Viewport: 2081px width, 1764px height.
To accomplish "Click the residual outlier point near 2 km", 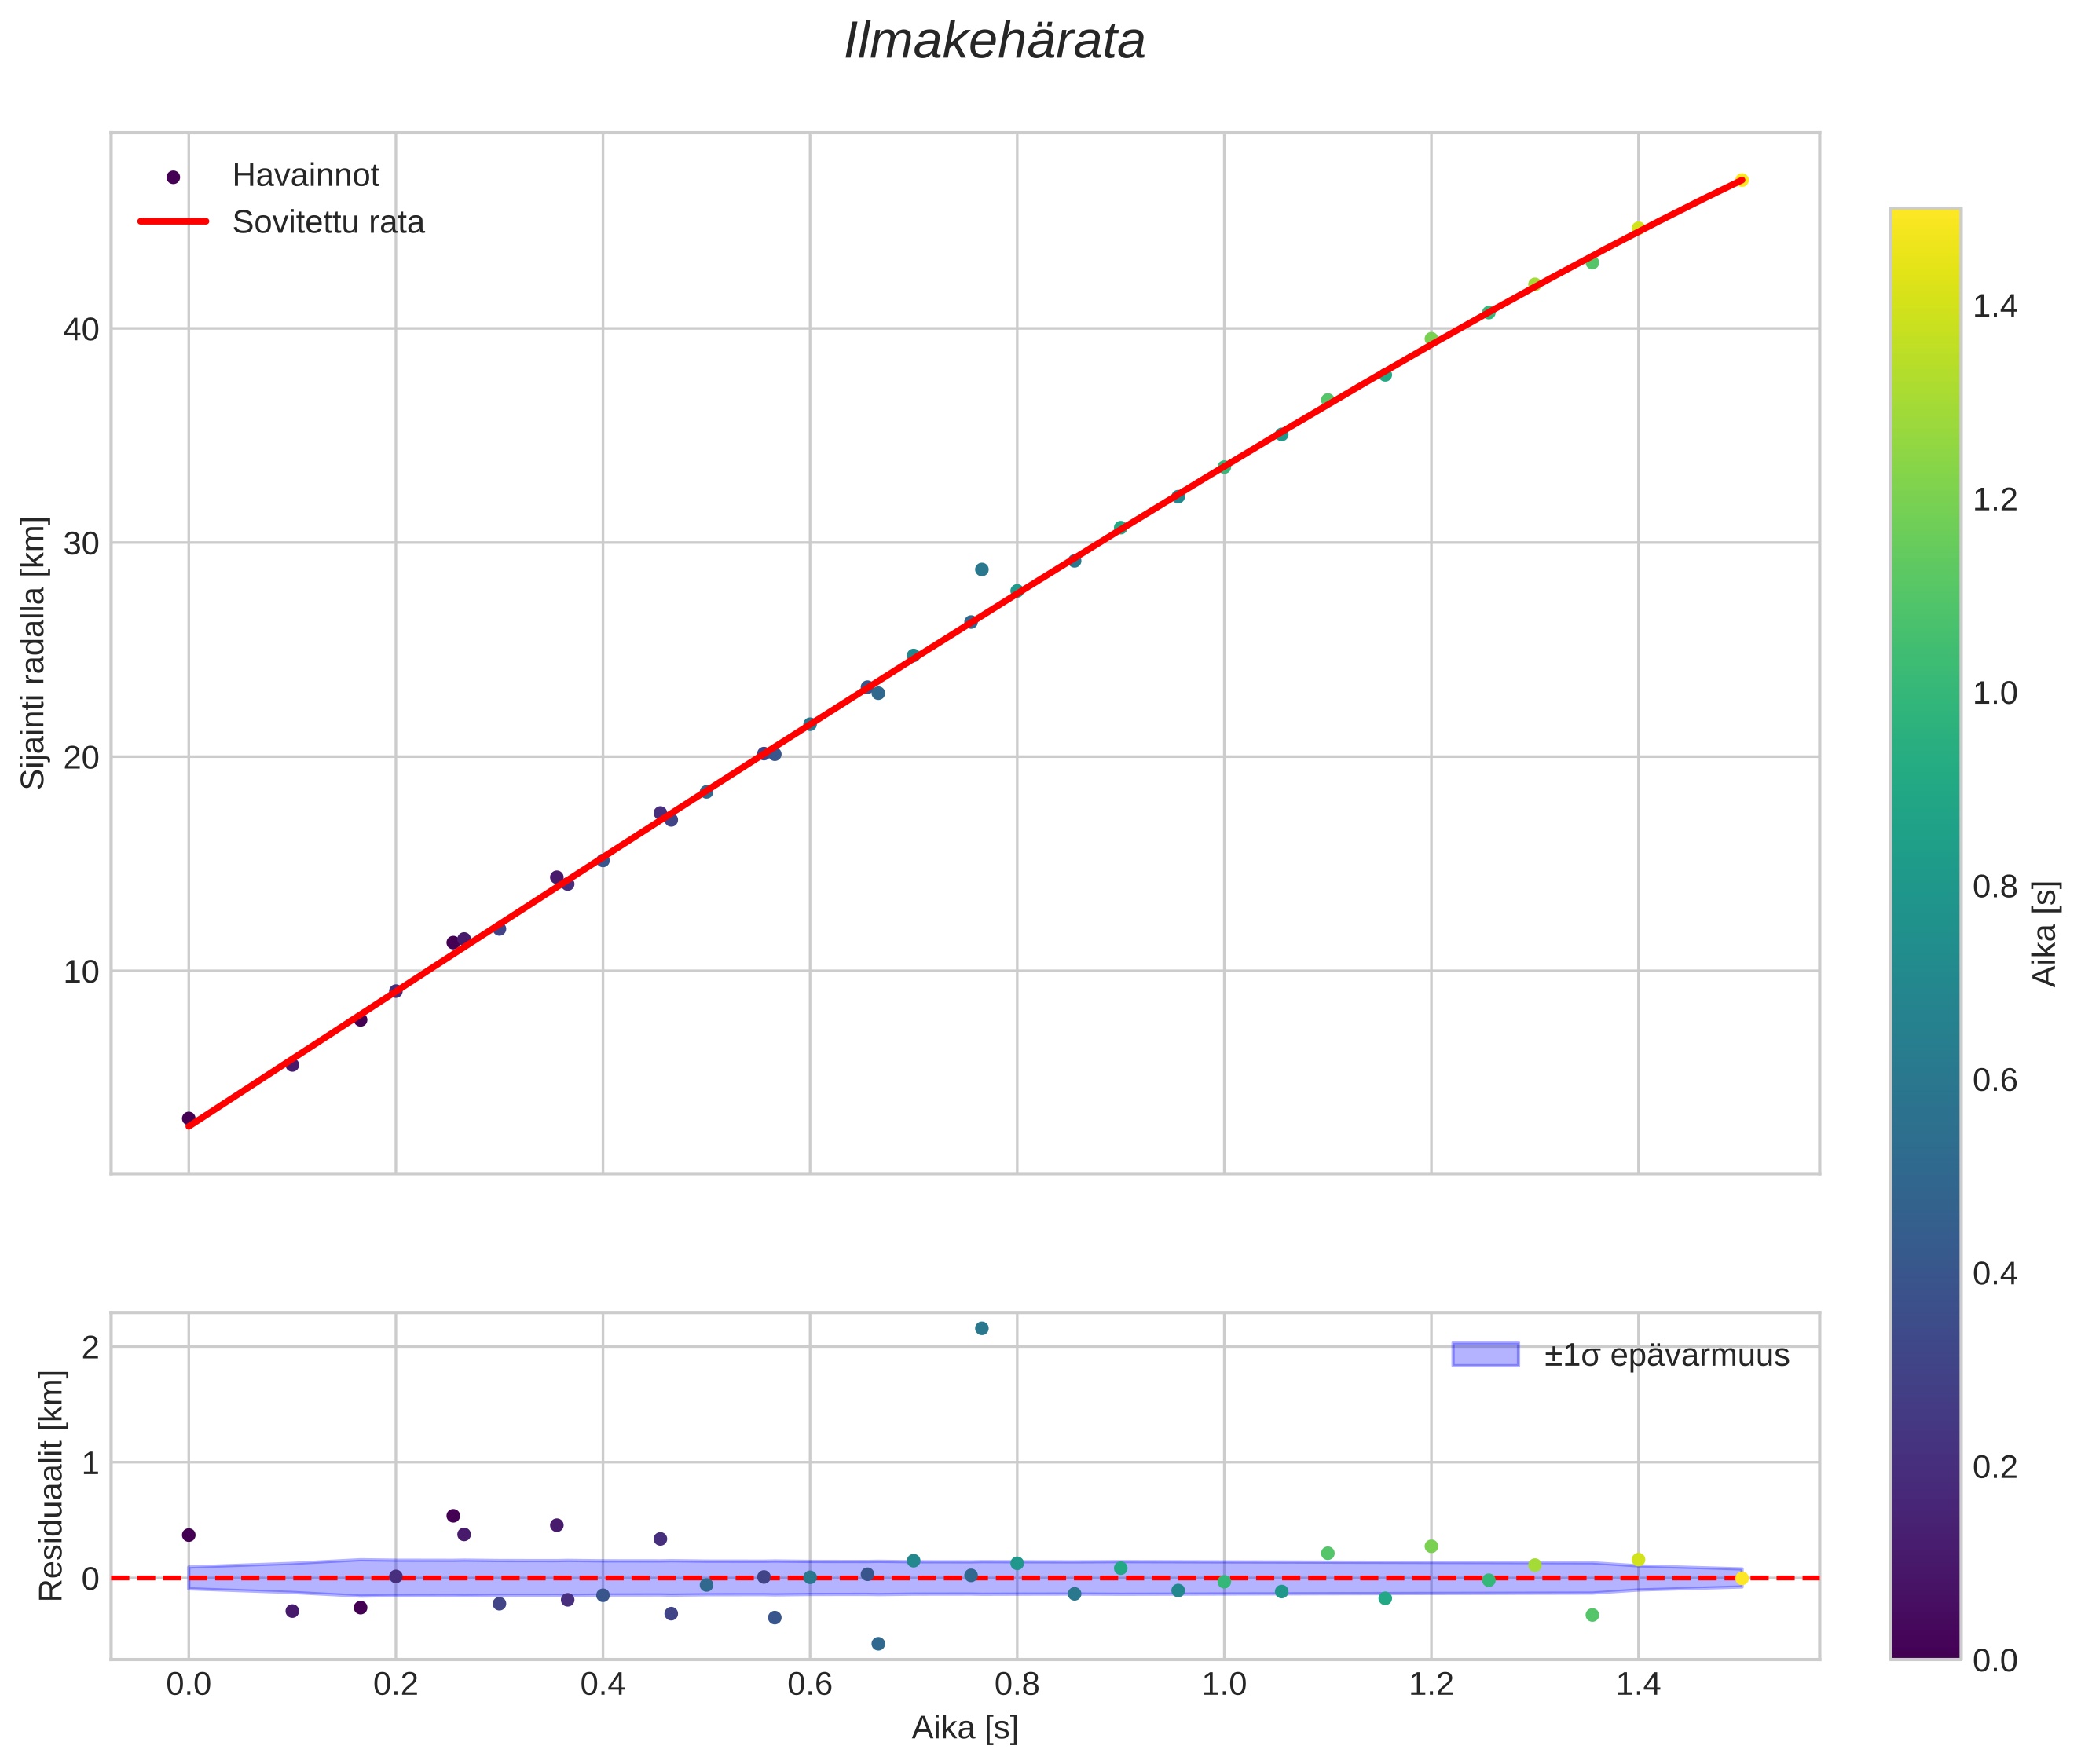I will pos(981,1328).
